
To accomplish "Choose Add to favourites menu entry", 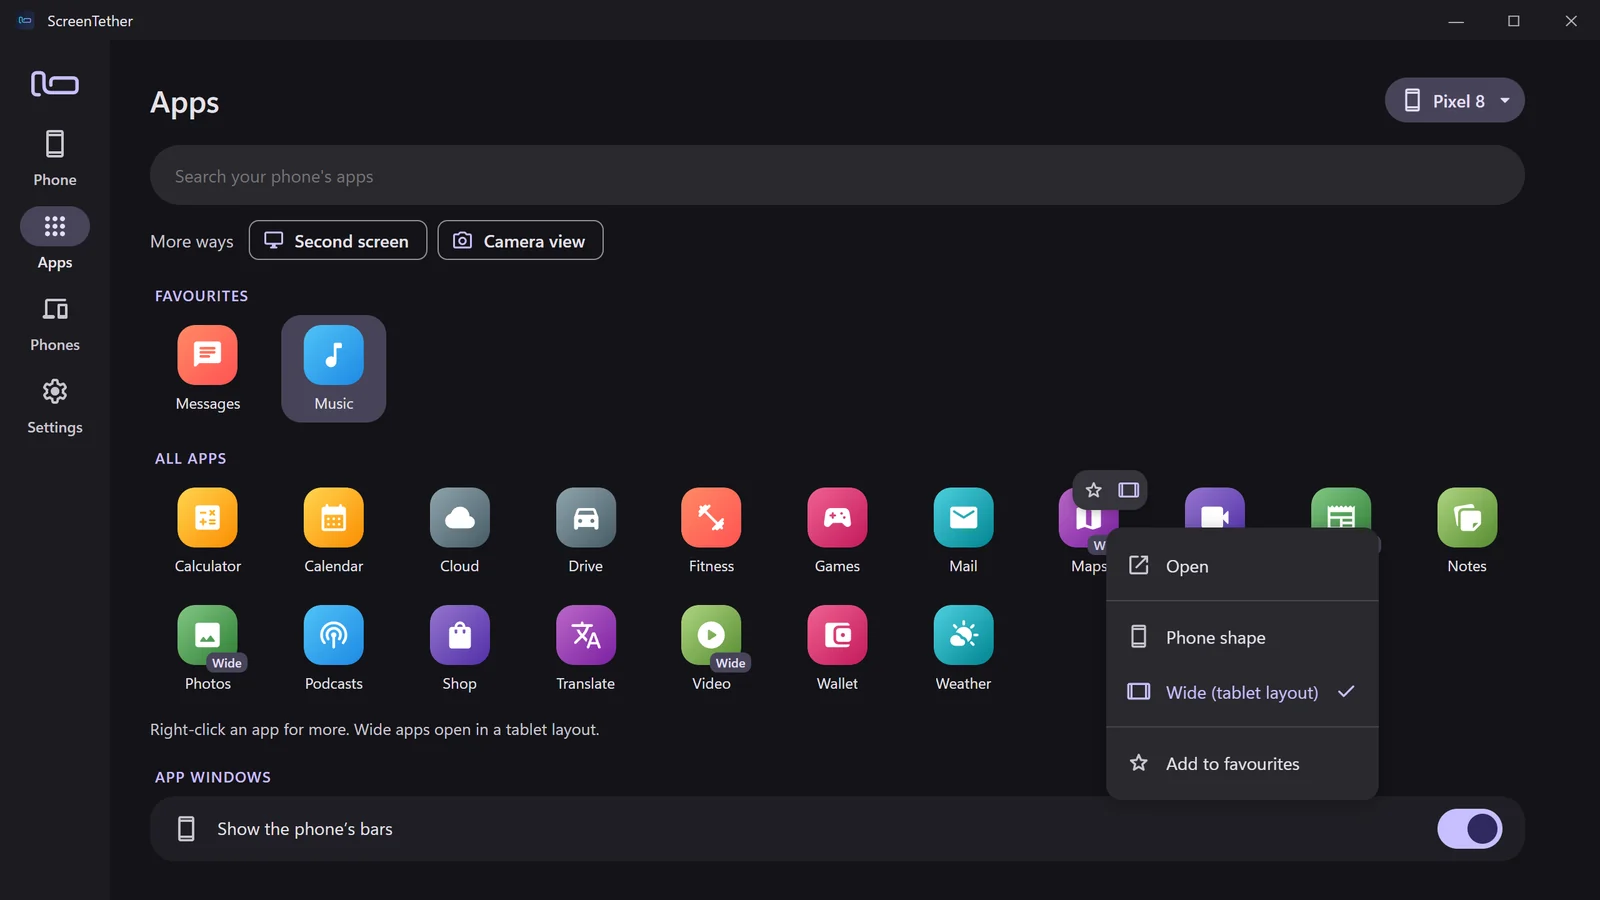I will (1242, 763).
